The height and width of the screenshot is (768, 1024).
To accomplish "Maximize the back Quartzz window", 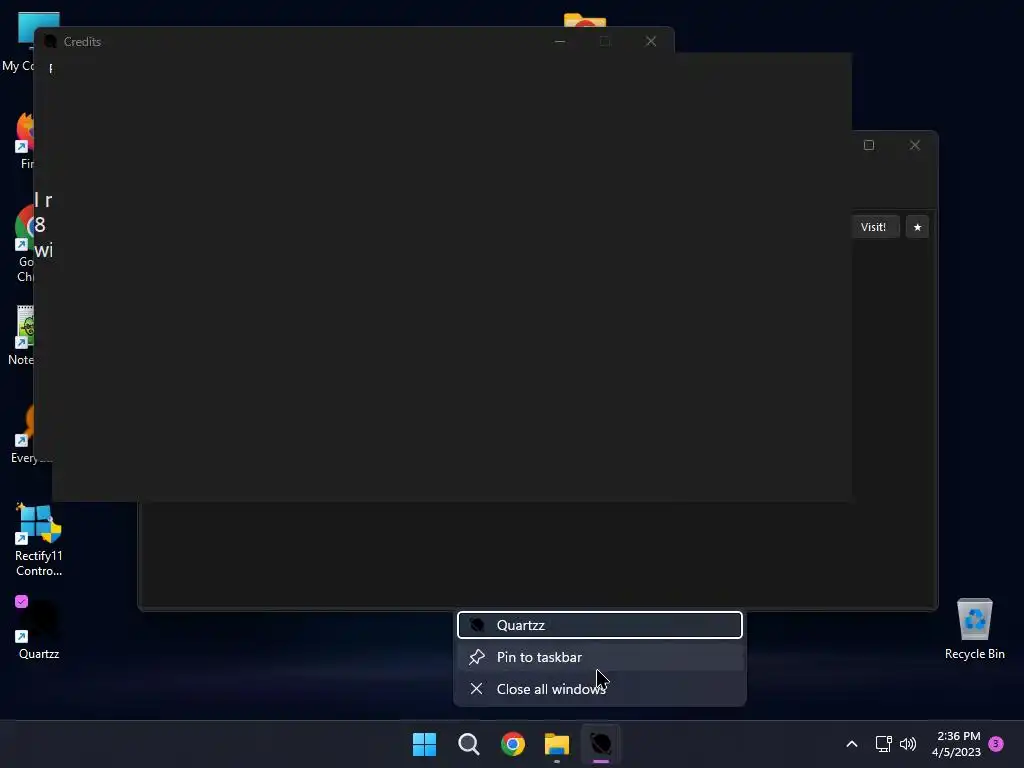I will [x=869, y=145].
